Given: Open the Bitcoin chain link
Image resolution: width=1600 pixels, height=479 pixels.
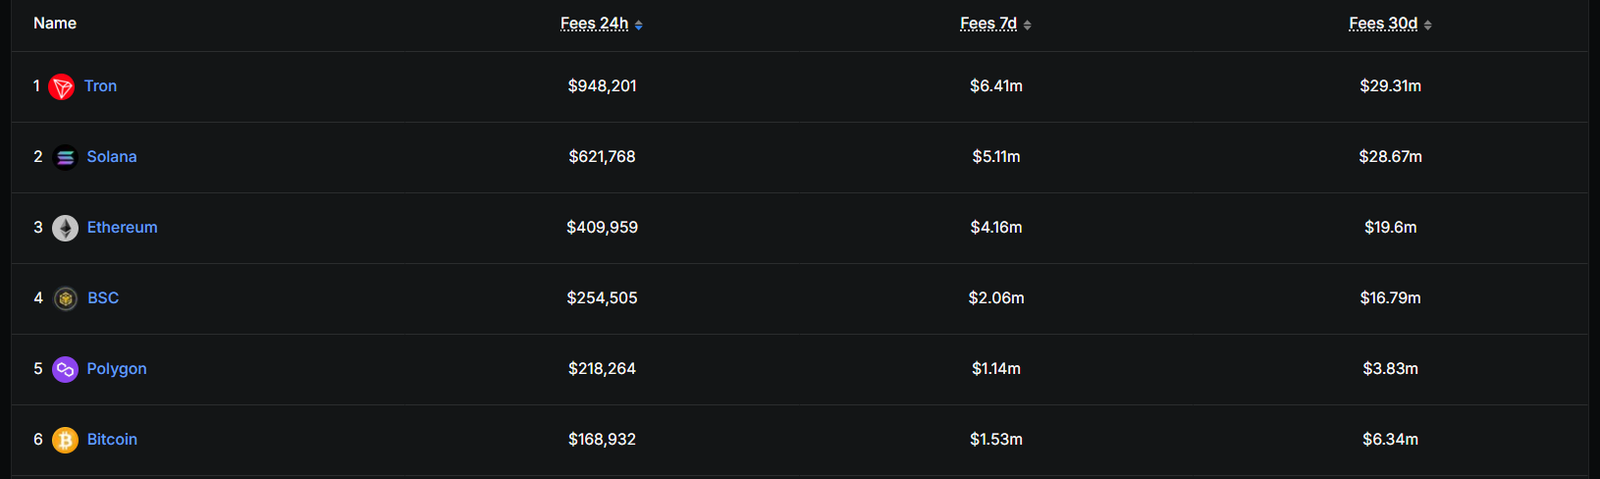Looking at the screenshot, I should coord(112,439).
